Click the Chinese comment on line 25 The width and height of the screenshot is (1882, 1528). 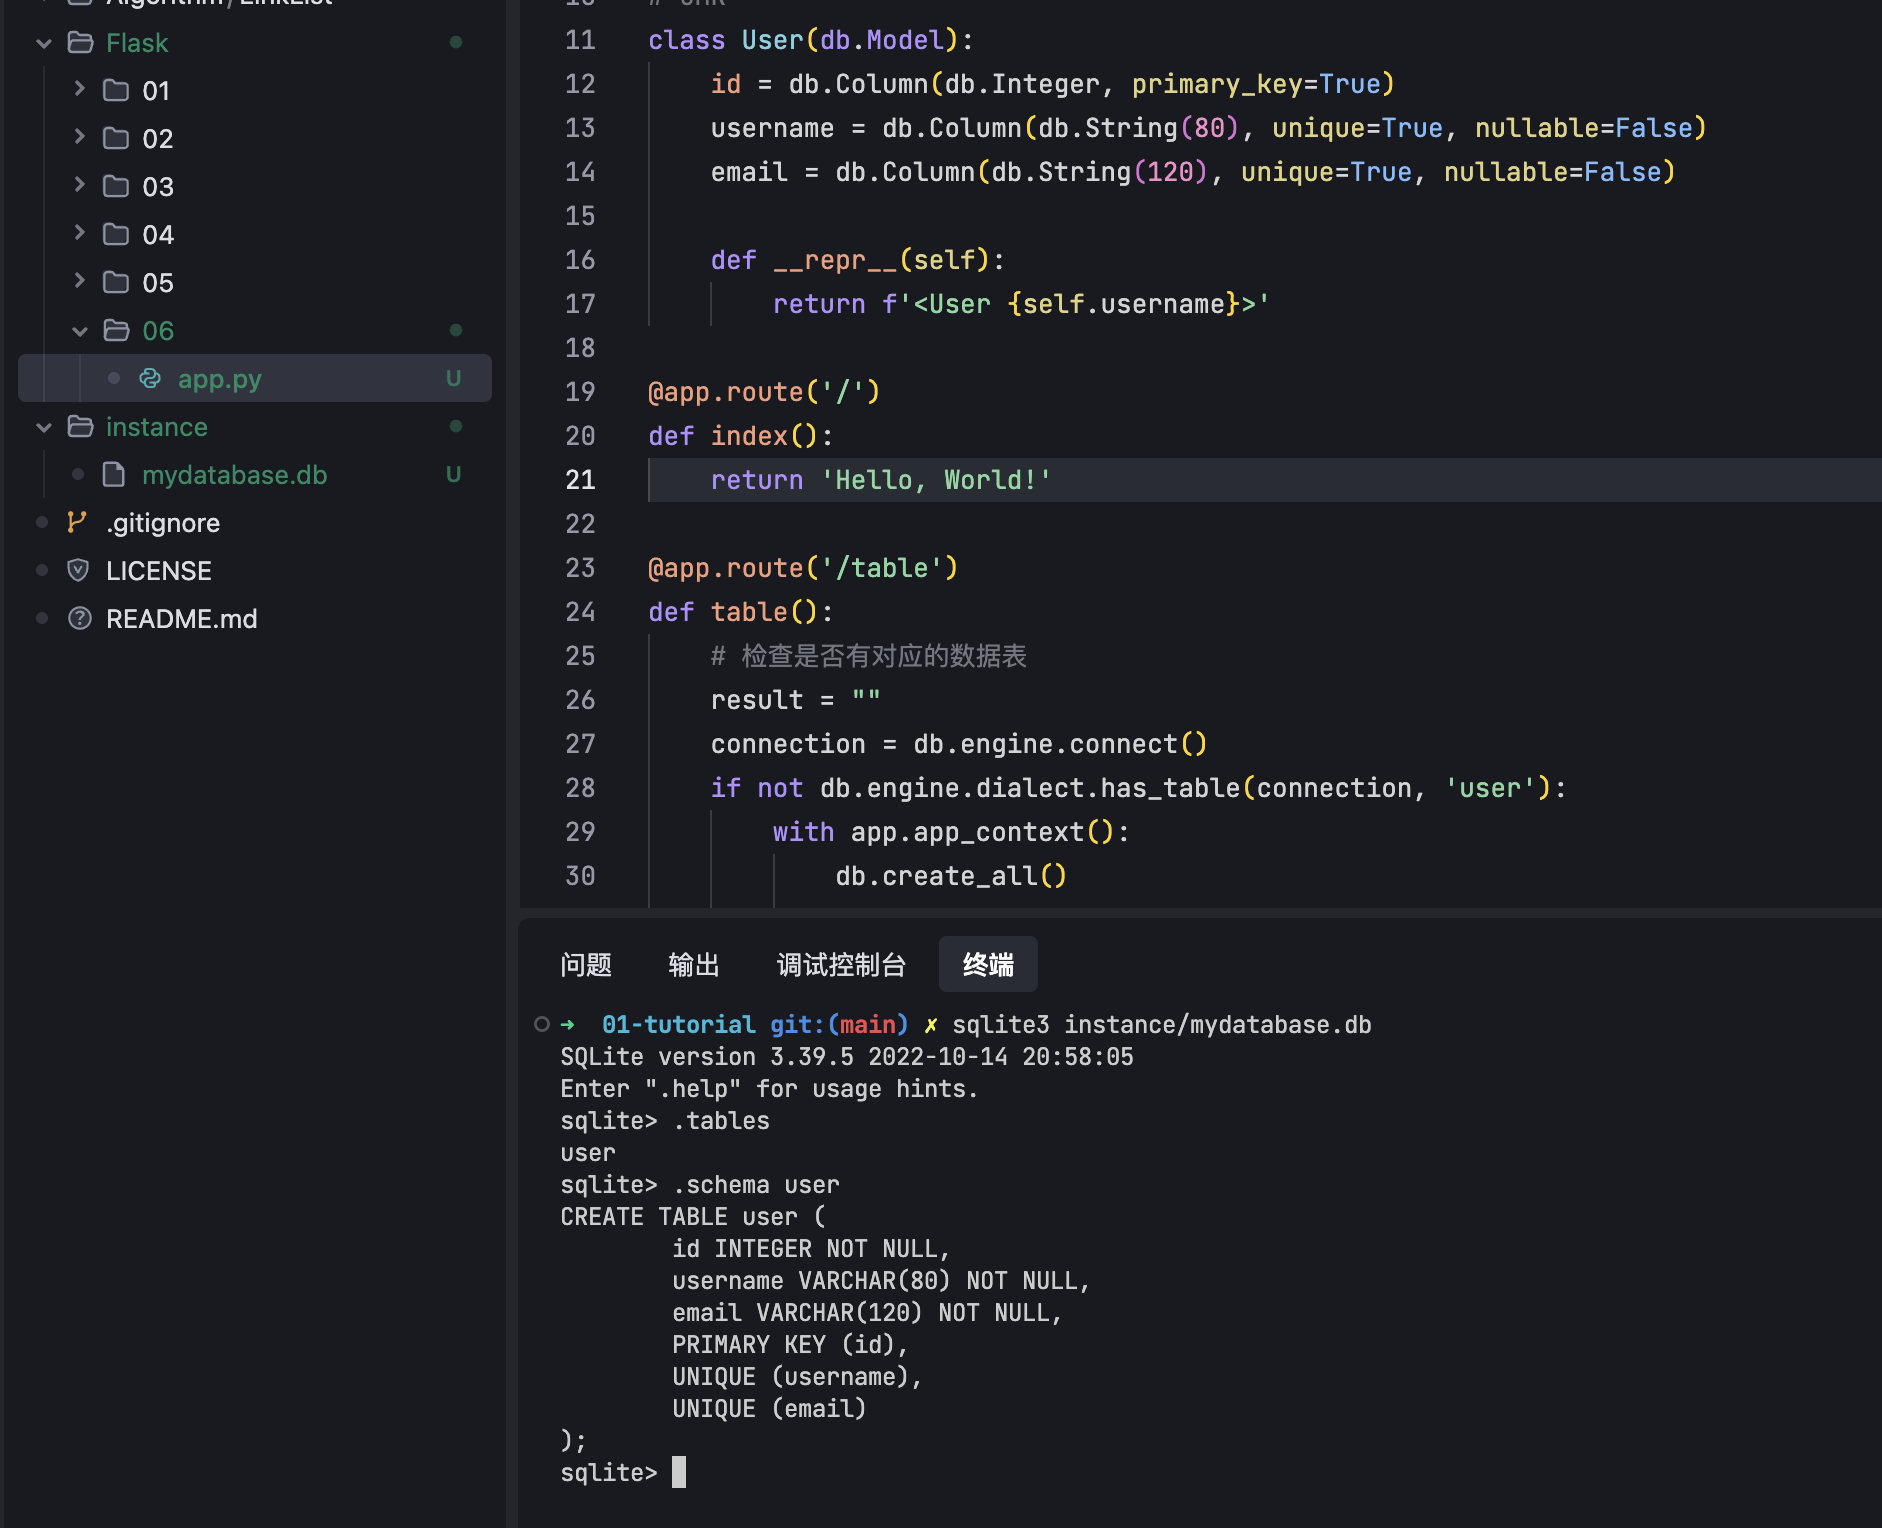pos(869,656)
